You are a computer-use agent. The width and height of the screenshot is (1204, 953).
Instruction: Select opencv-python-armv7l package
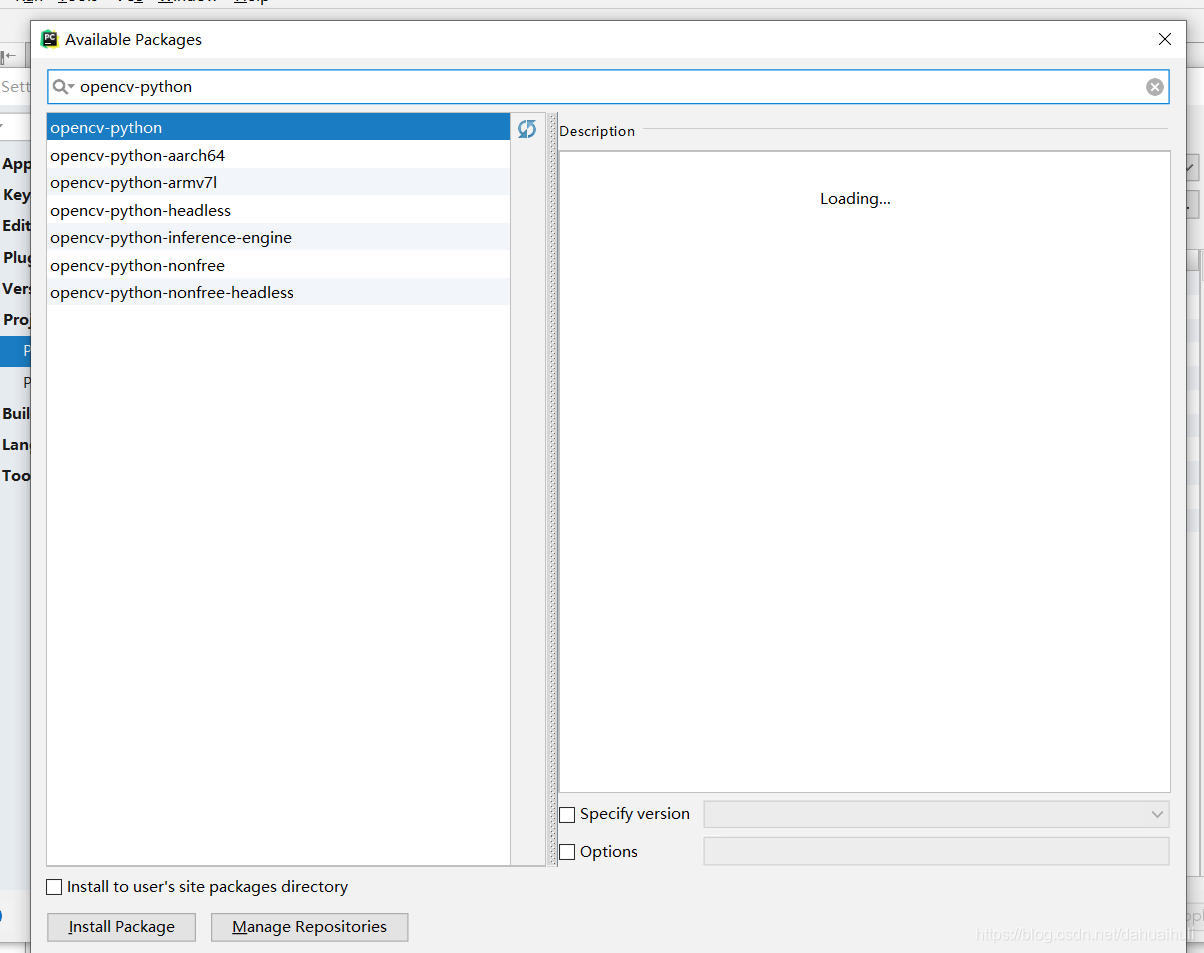pos(278,182)
